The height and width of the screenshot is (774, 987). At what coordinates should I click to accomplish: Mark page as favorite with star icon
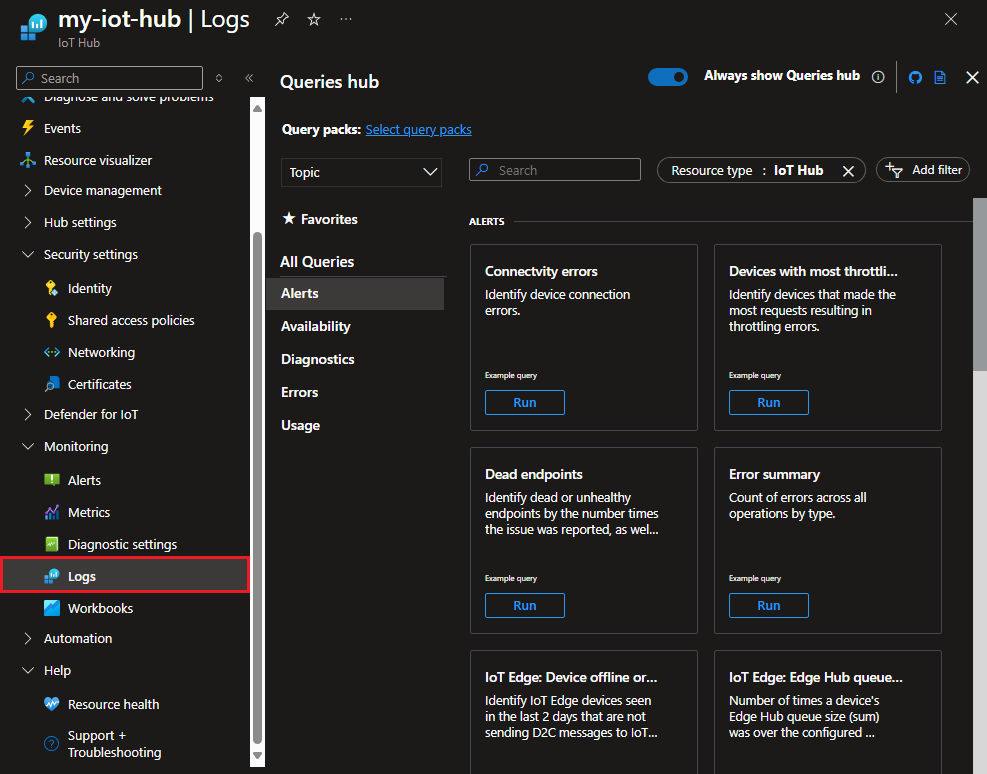(x=314, y=20)
